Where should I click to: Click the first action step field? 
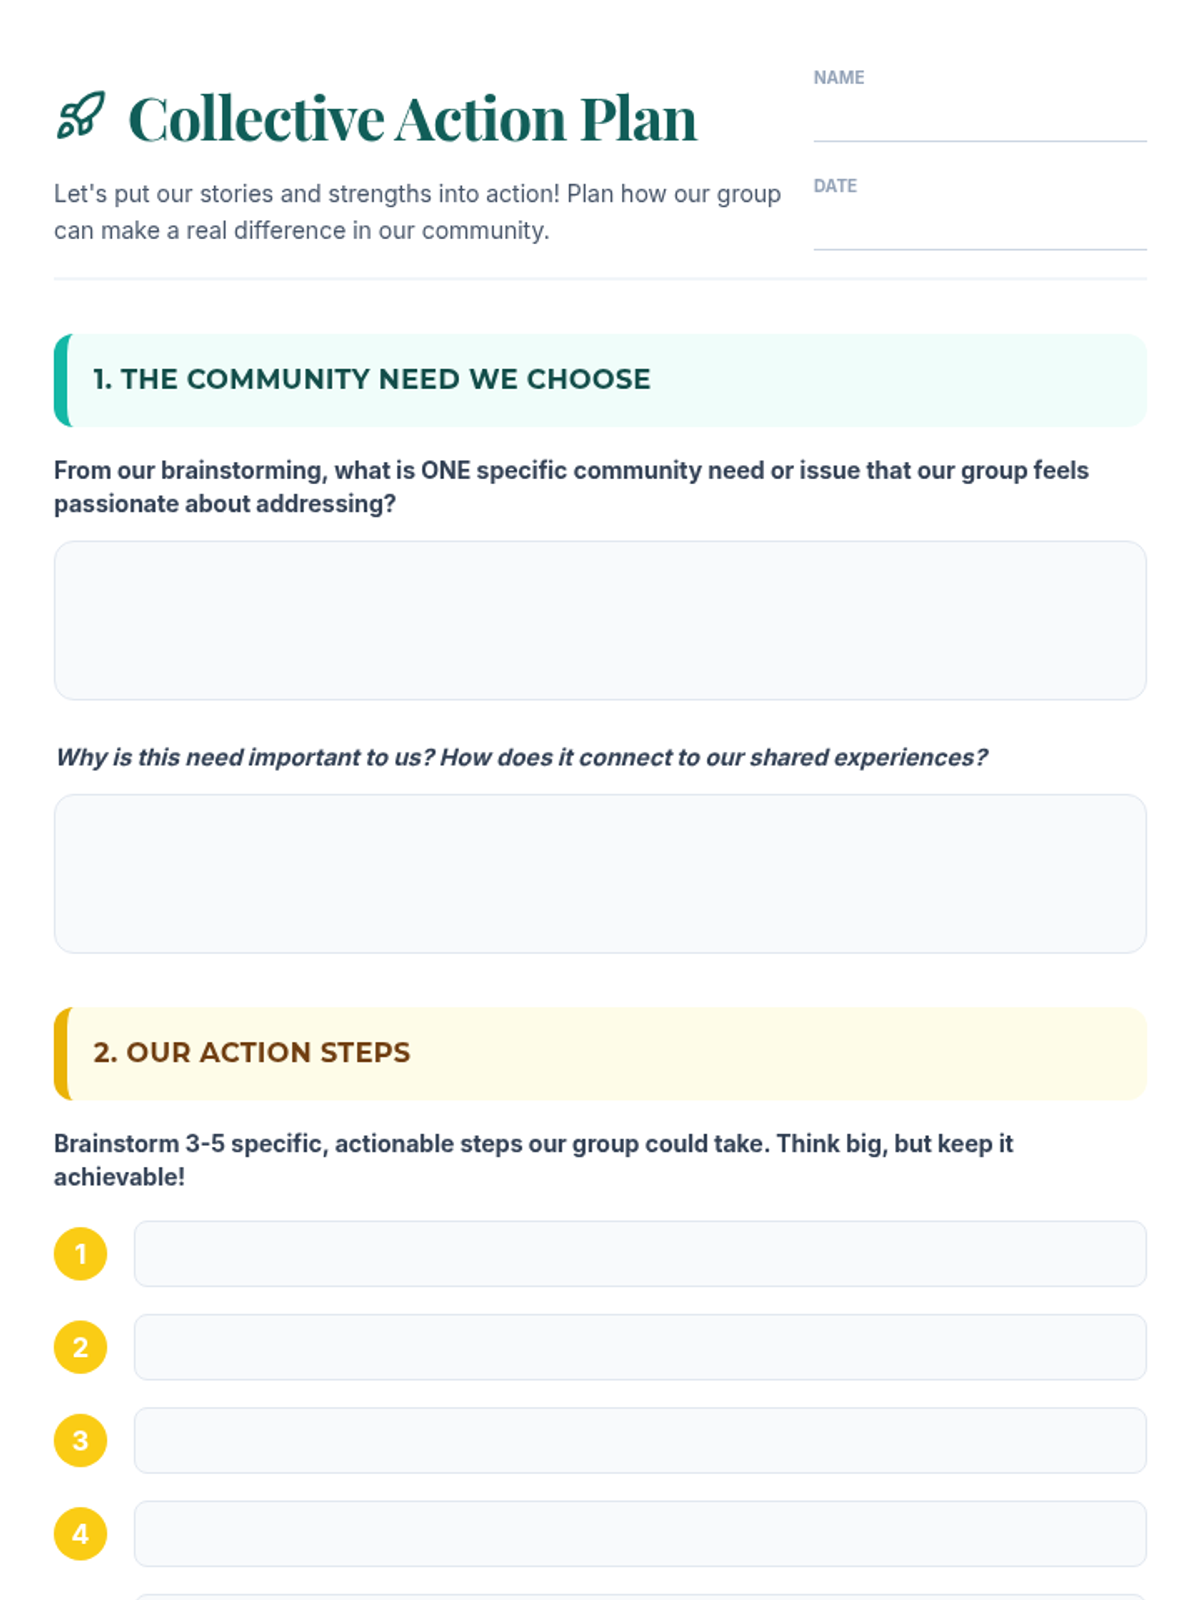click(x=640, y=1253)
